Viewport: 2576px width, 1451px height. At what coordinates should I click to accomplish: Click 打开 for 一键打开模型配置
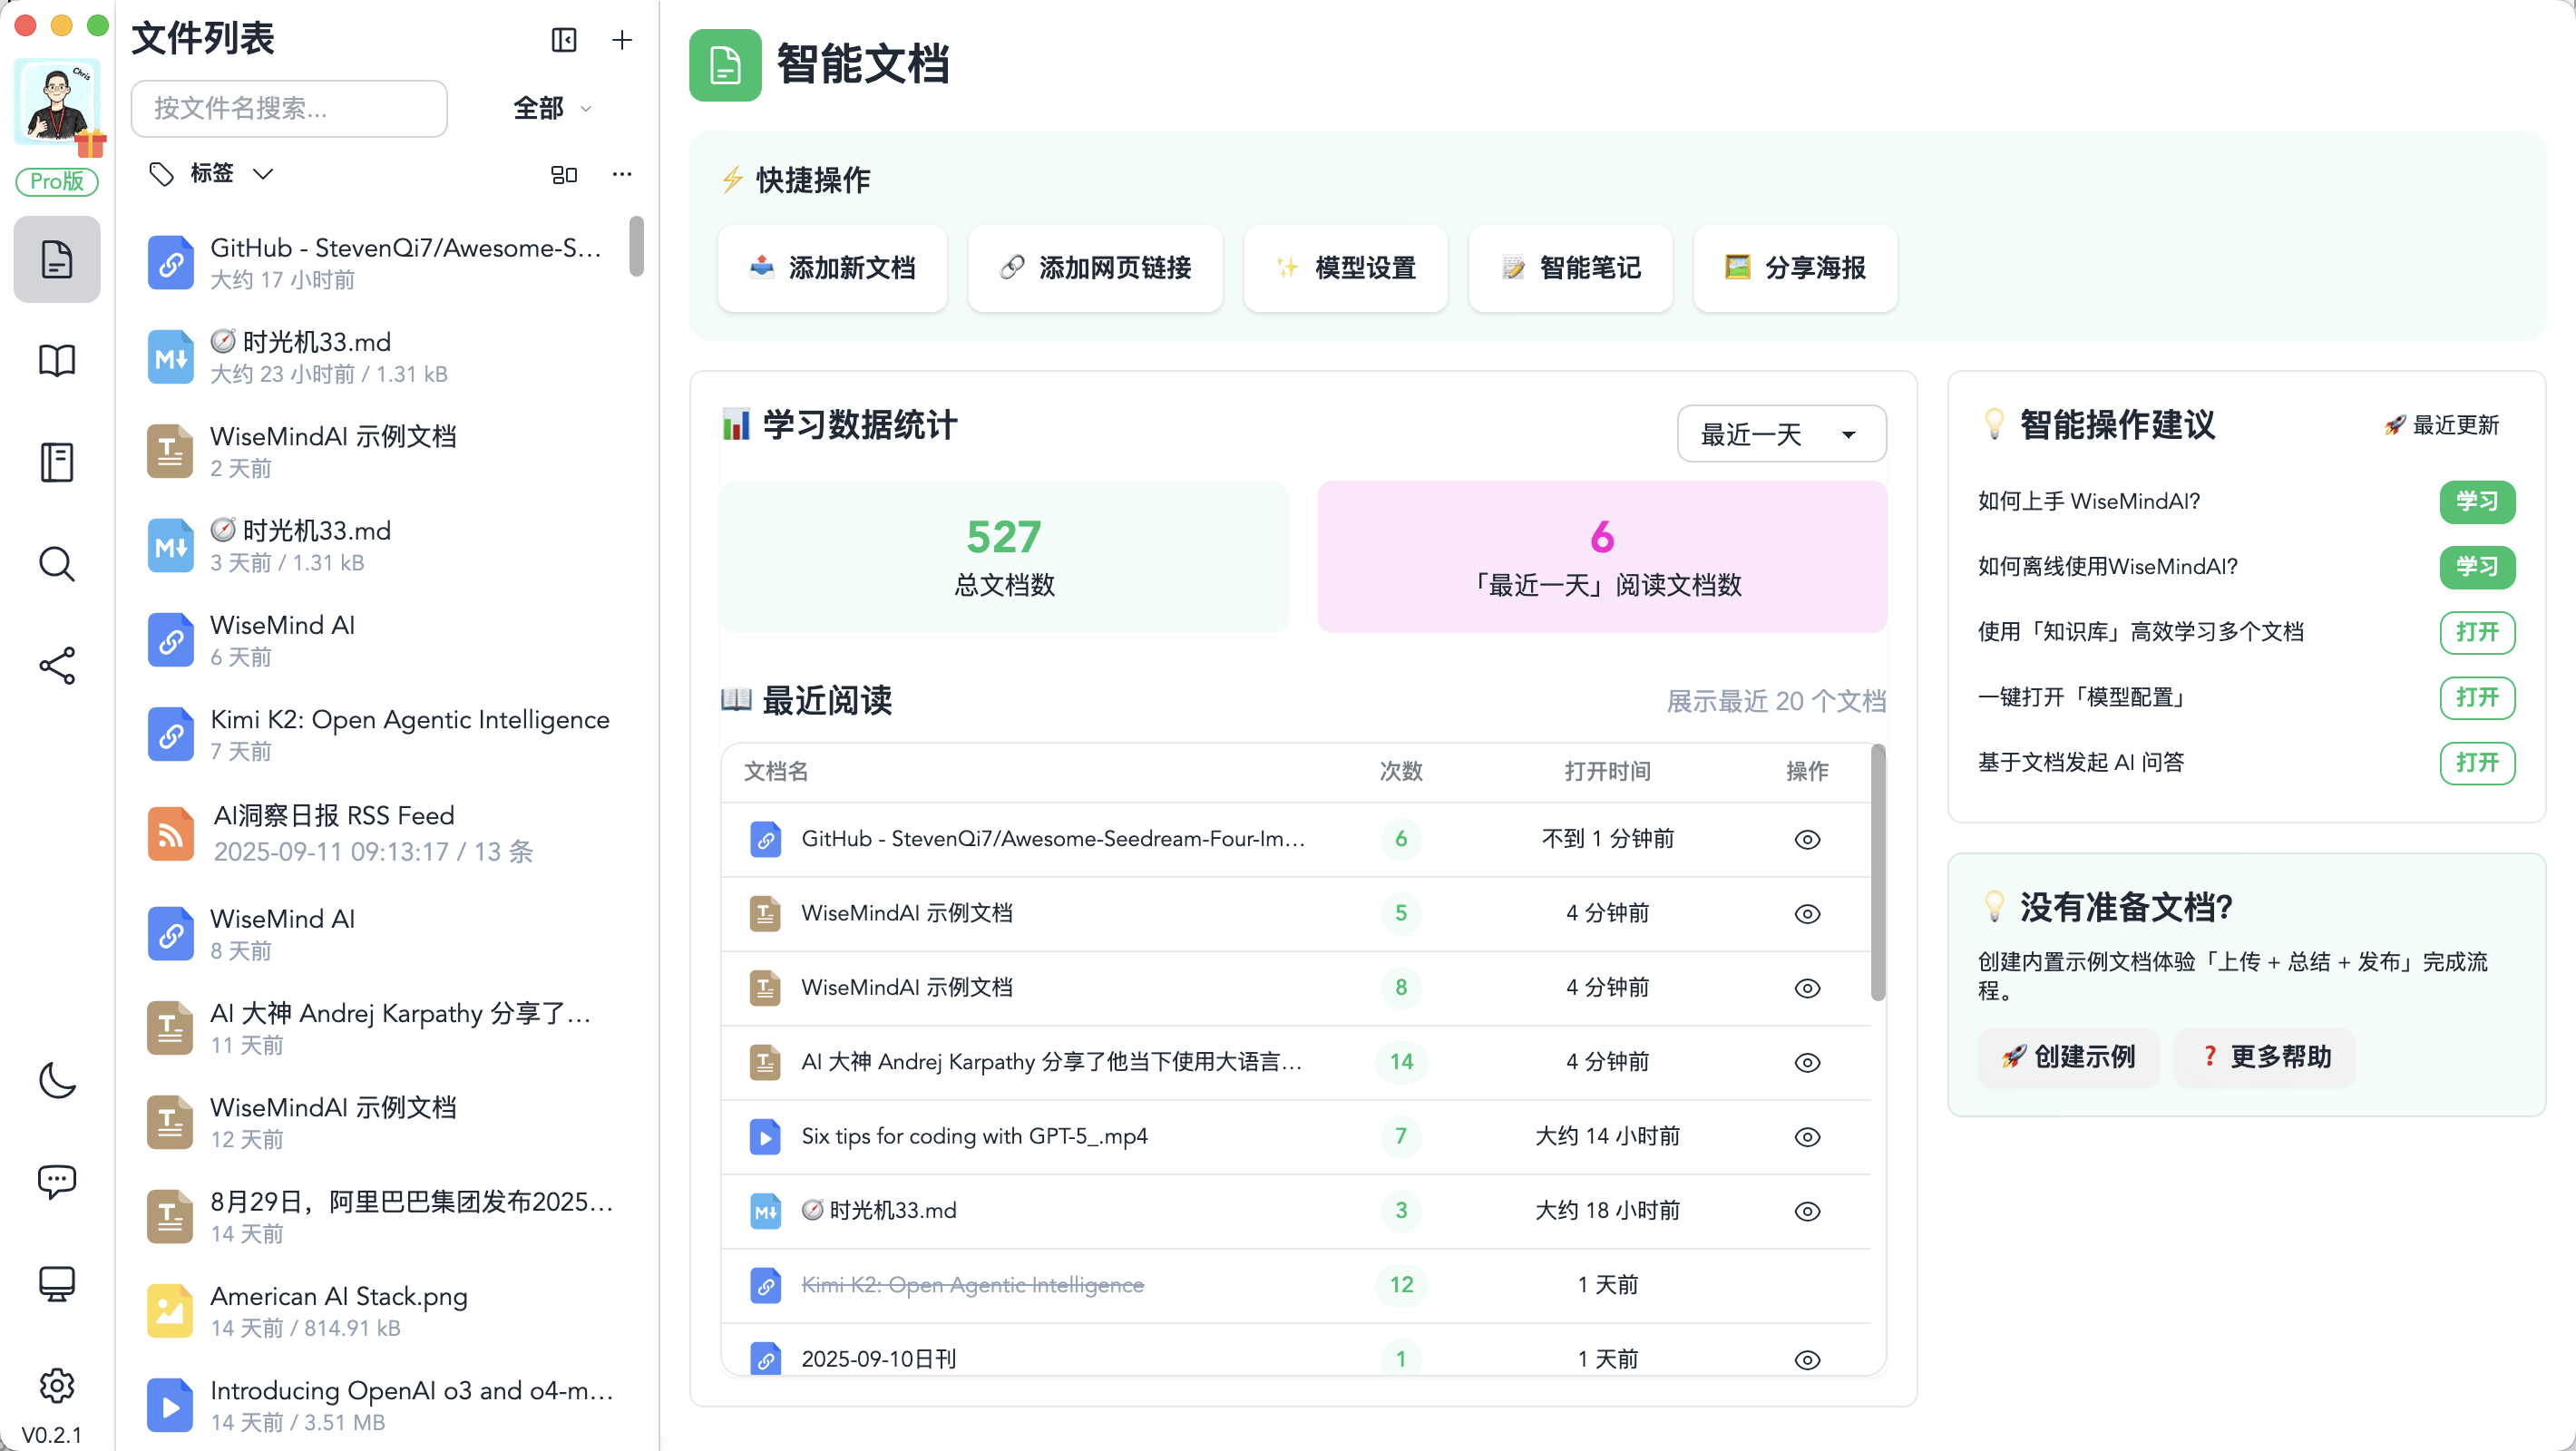click(2477, 697)
